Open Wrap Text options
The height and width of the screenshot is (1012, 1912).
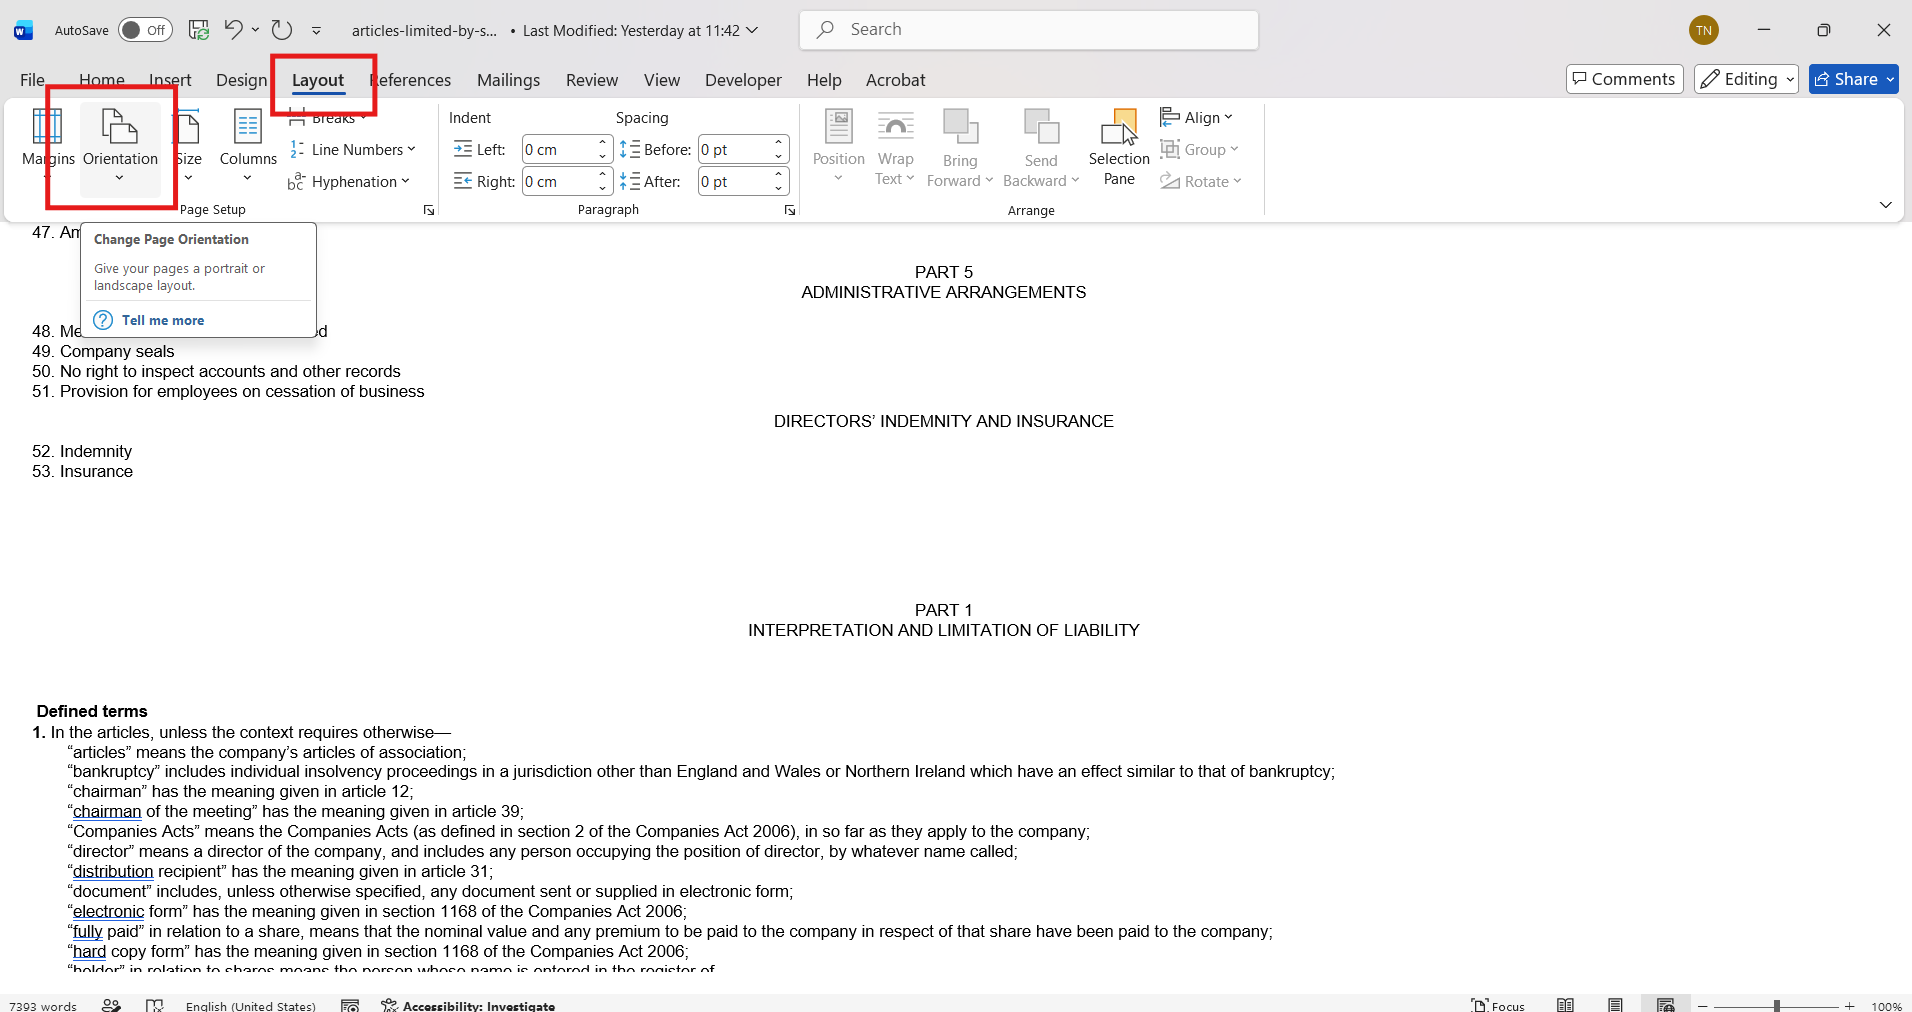pos(895,147)
